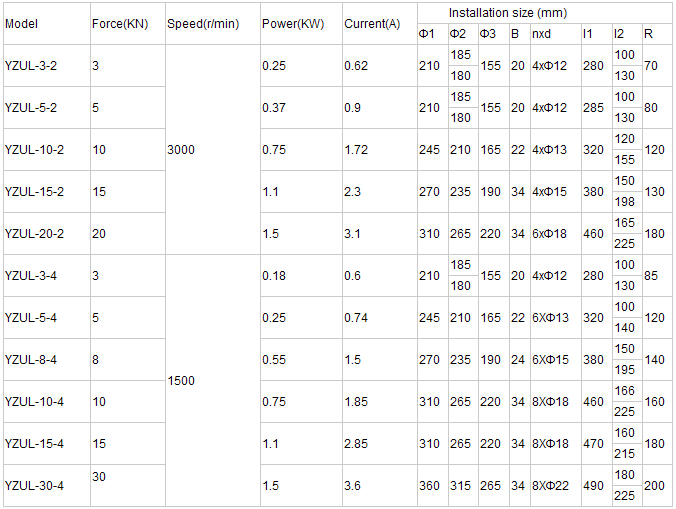This screenshot has height=509, width=676.
Task: Select the Φ1 sub-column header
Action: [x=425, y=34]
